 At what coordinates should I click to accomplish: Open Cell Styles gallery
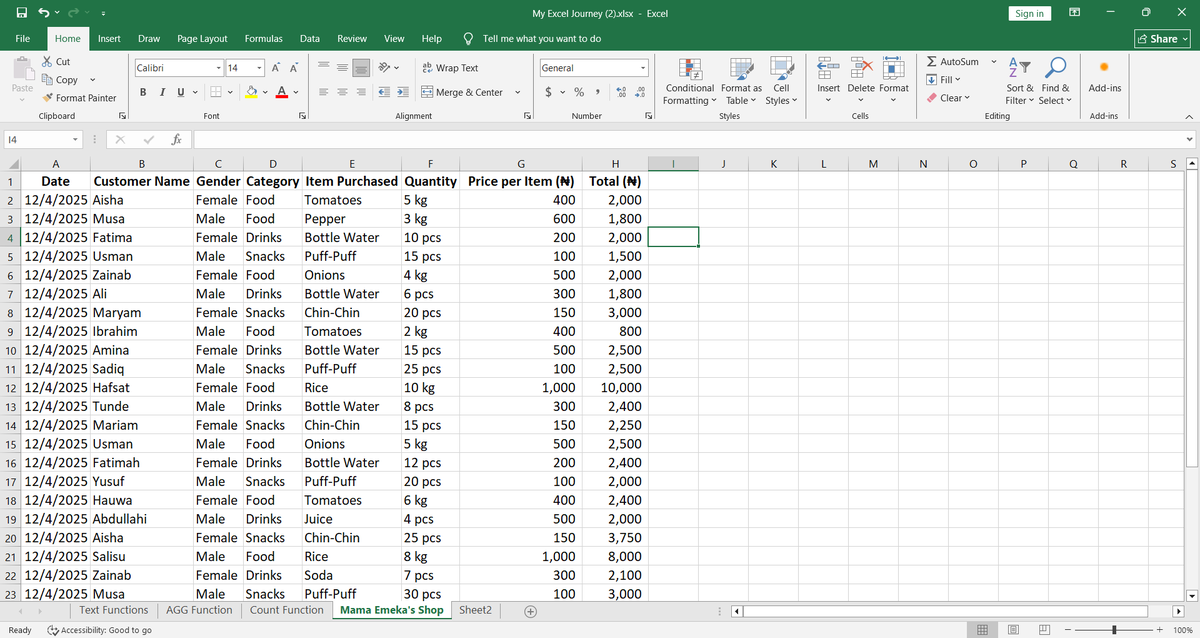coord(781,82)
